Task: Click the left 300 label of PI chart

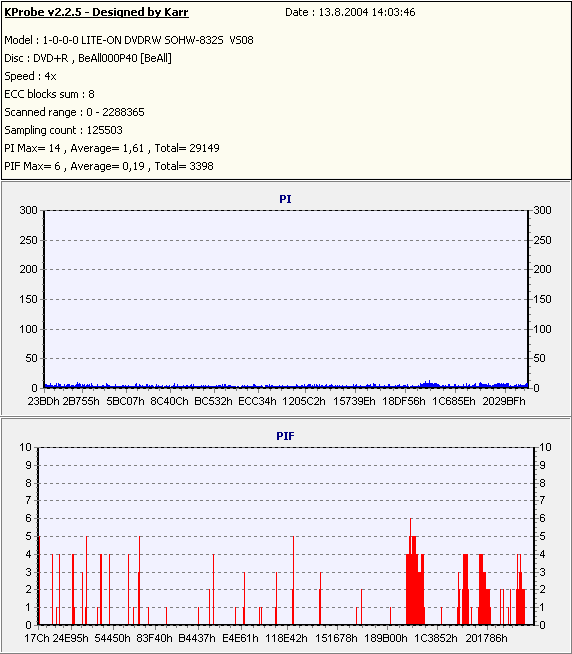Action: (28, 210)
